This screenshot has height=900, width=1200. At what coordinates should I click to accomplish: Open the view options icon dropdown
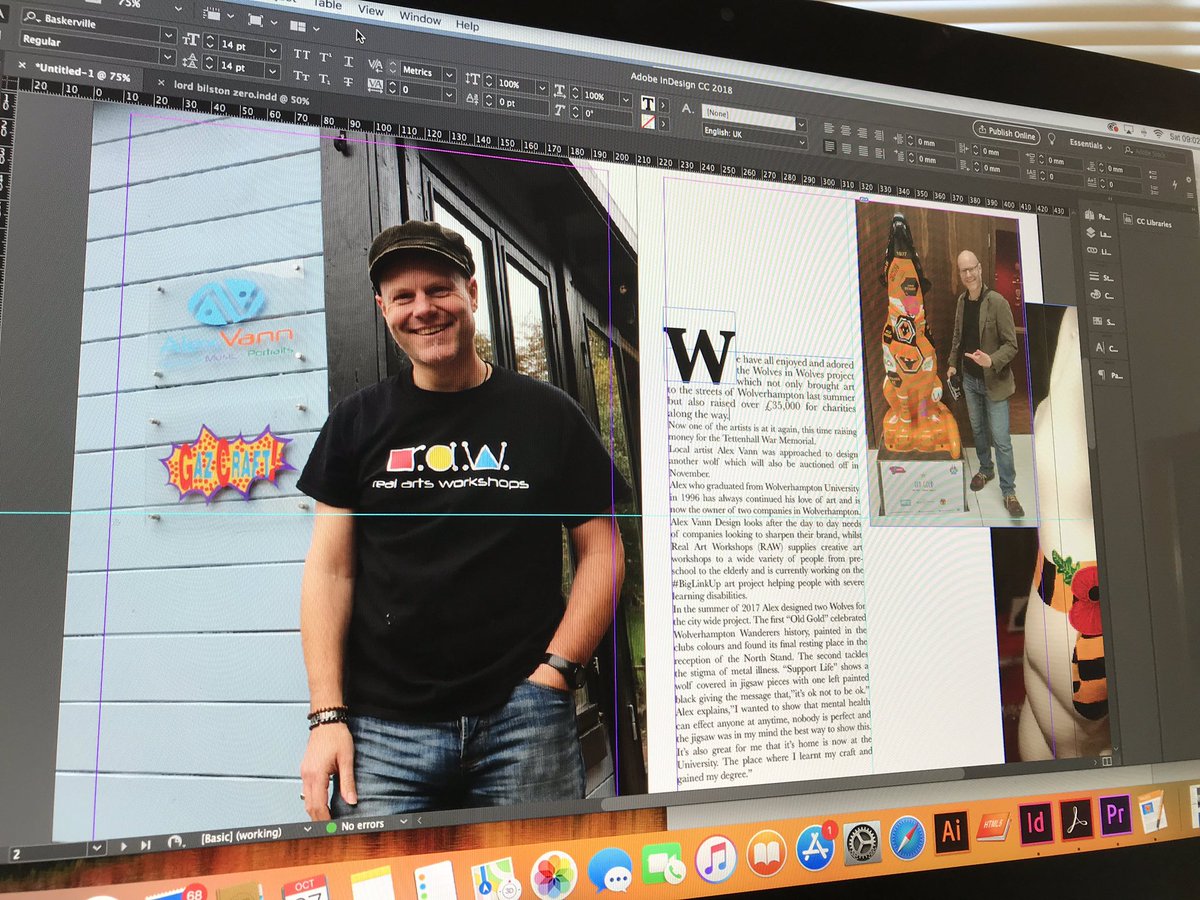click(x=218, y=16)
